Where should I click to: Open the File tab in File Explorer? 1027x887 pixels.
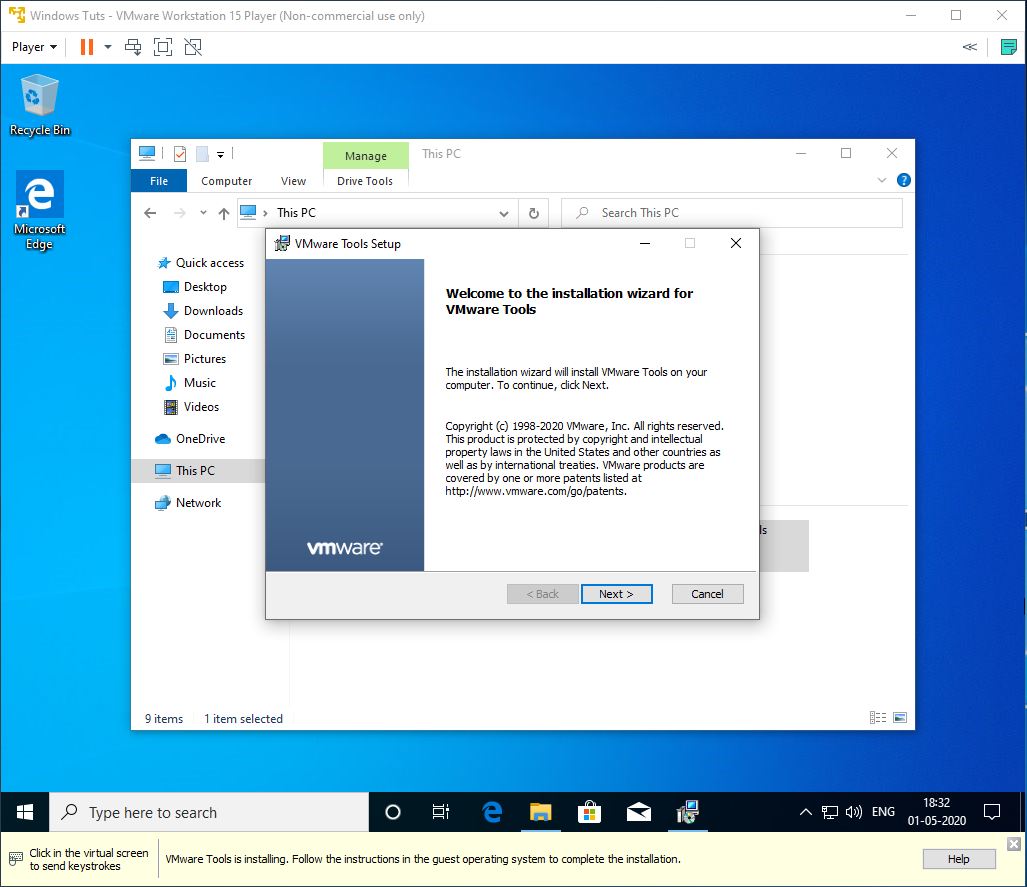159,181
